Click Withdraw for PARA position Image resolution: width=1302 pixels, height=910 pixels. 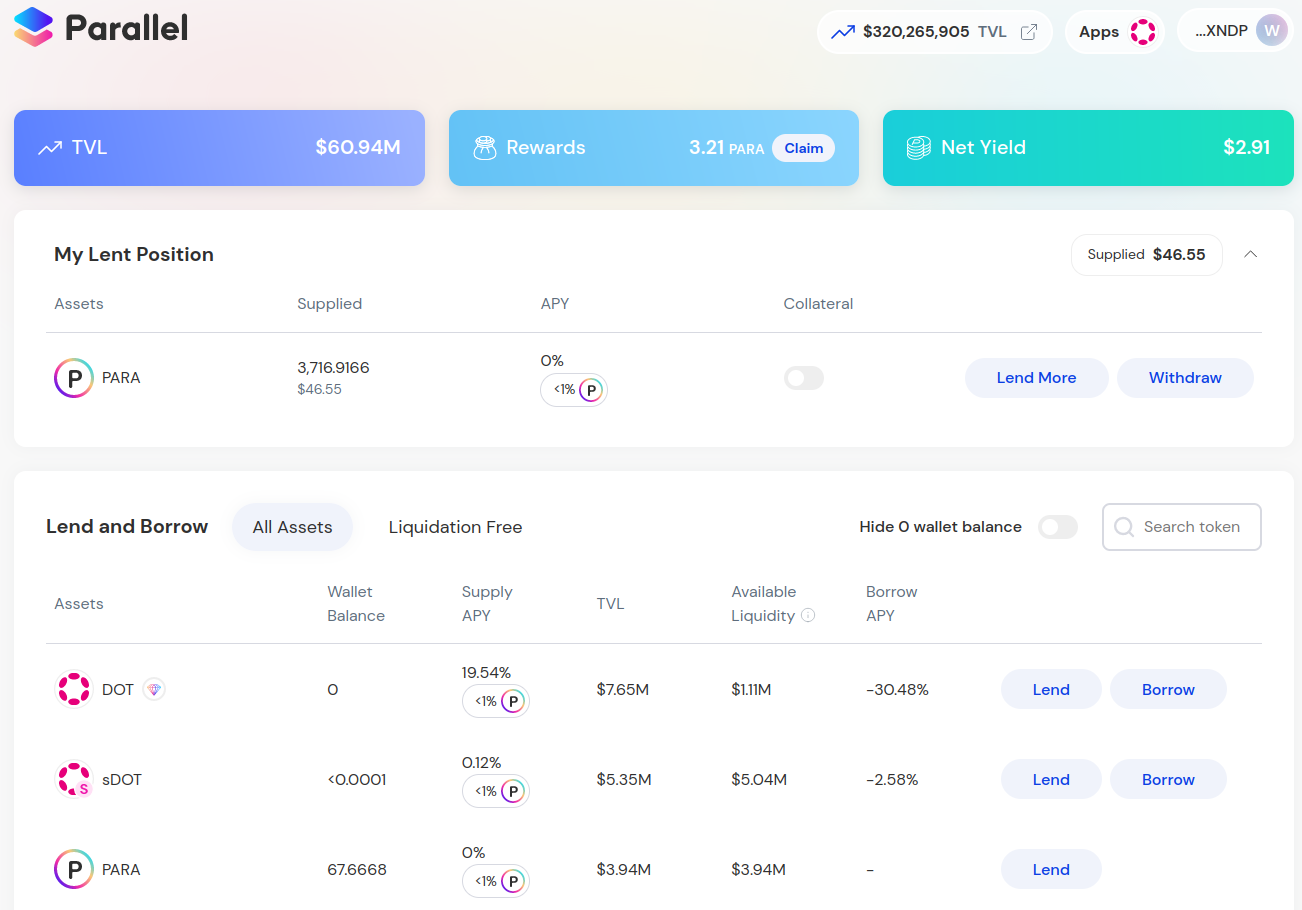tap(1184, 378)
